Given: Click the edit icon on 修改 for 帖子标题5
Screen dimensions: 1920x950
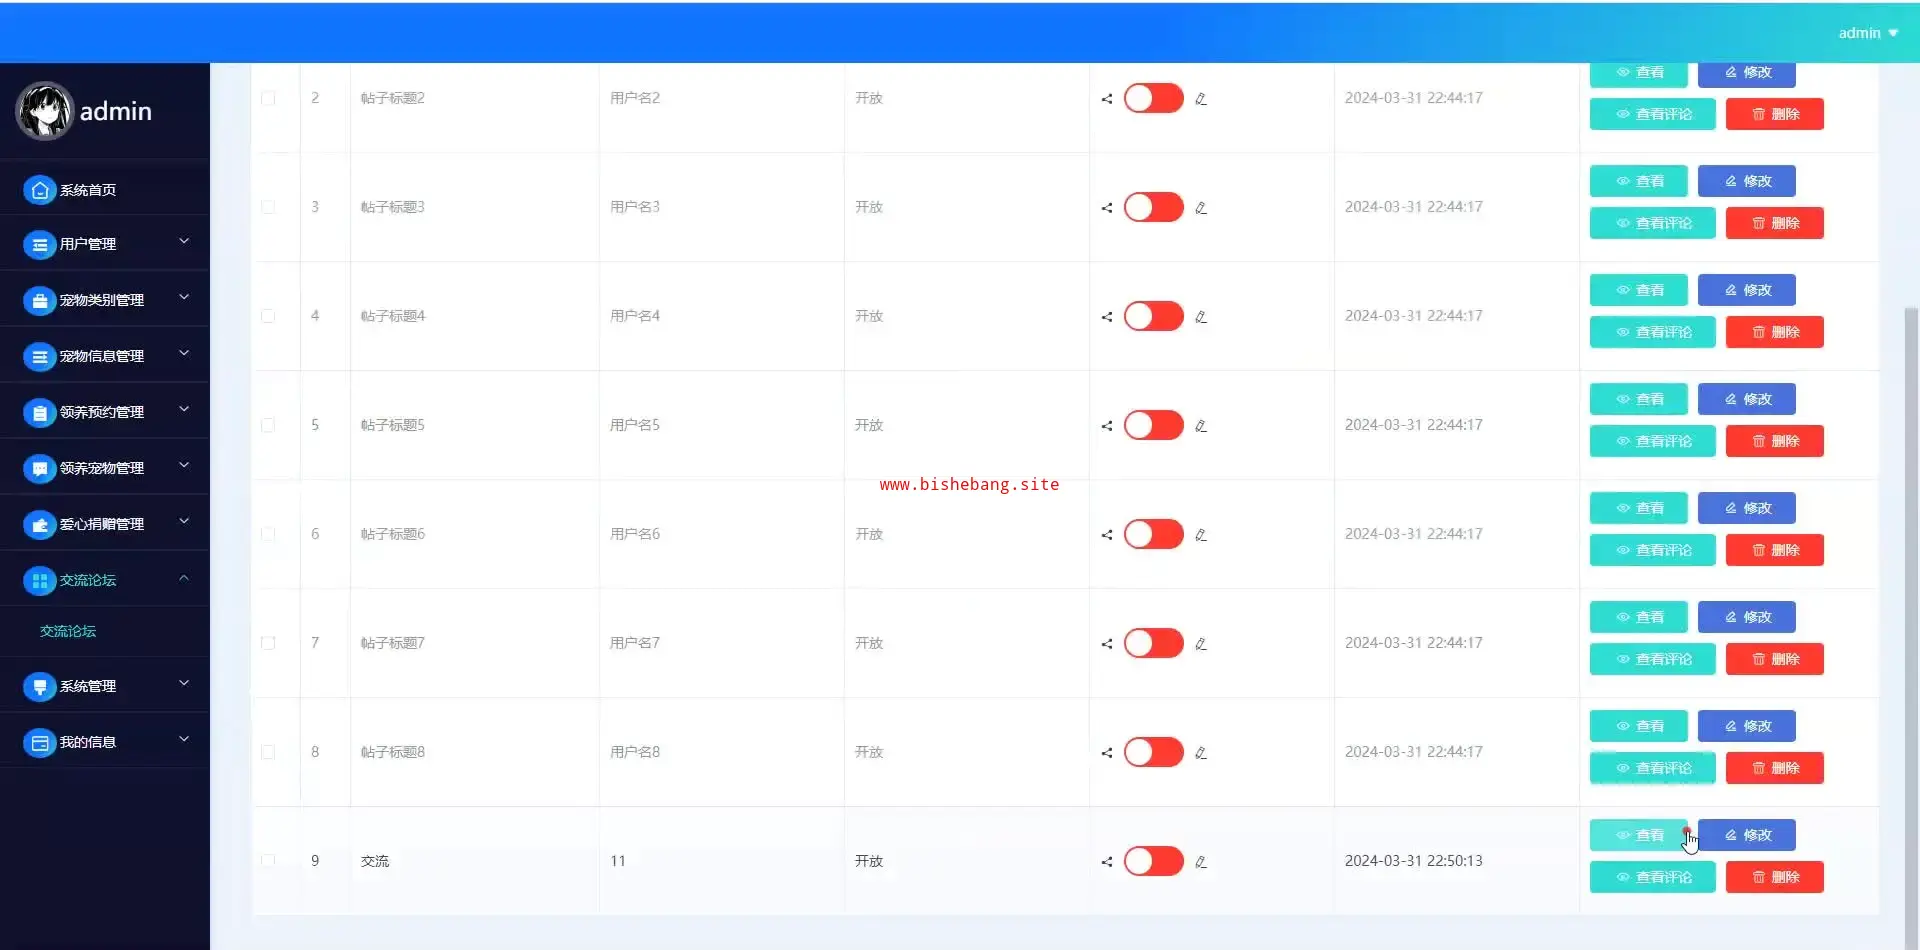Looking at the screenshot, I should (1731, 399).
